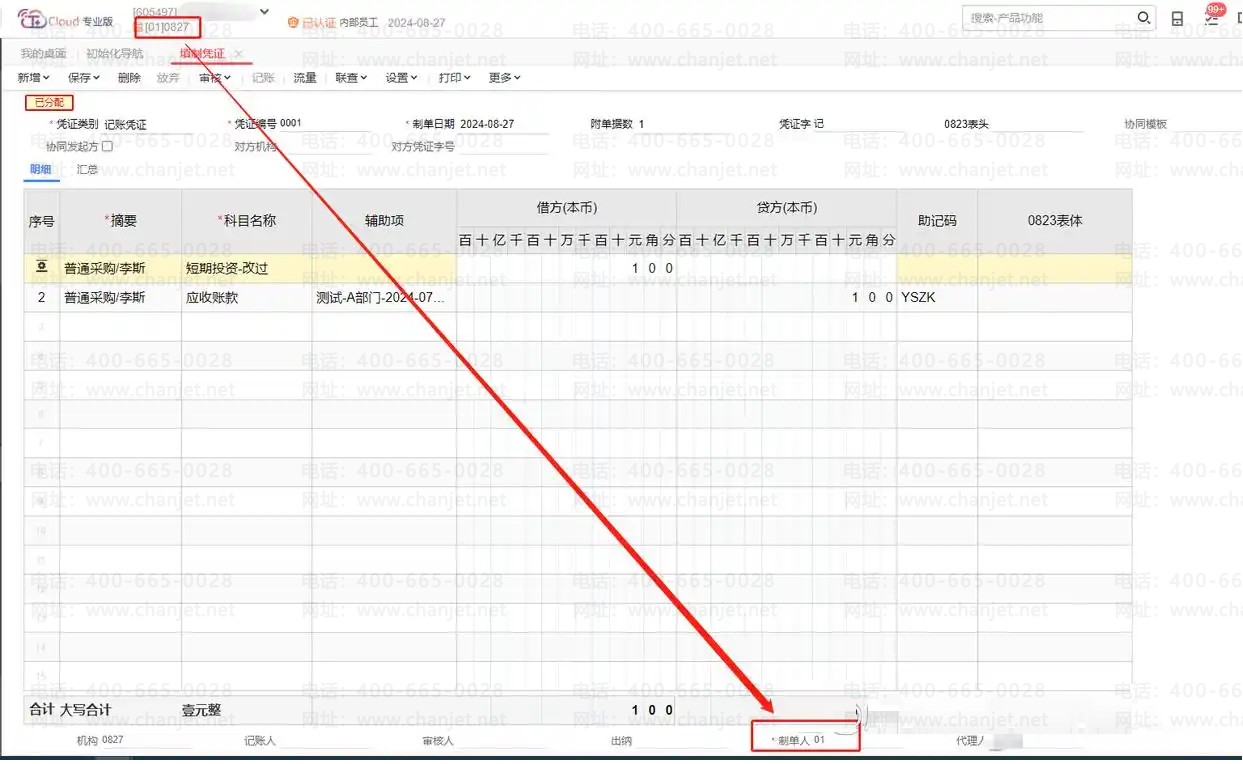Open the 审核 dropdown

tap(214, 78)
